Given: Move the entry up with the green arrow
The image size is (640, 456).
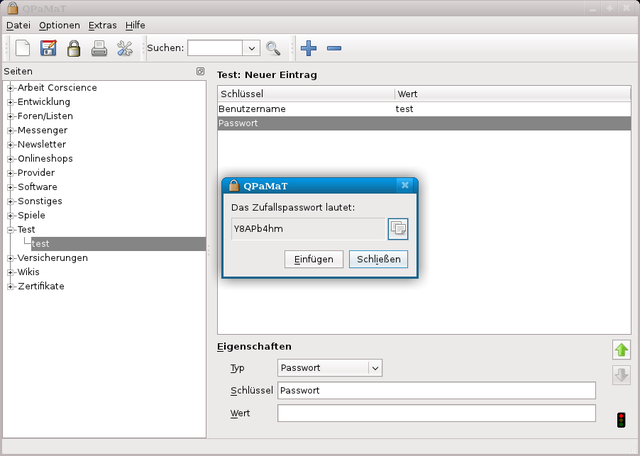Looking at the screenshot, I should pyautogui.click(x=621, y=350).
